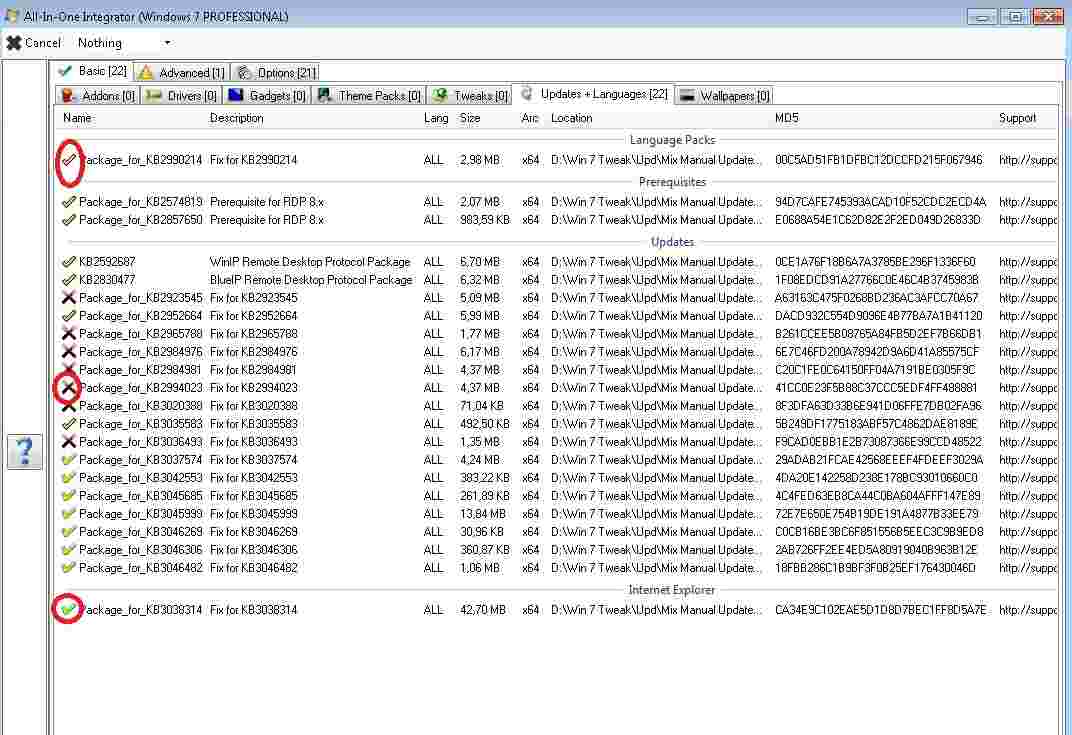This screenshot has height=735, width=1072.
Task: Click the X icon beside Package_for_KB2984981
Action: click(68, 370)
